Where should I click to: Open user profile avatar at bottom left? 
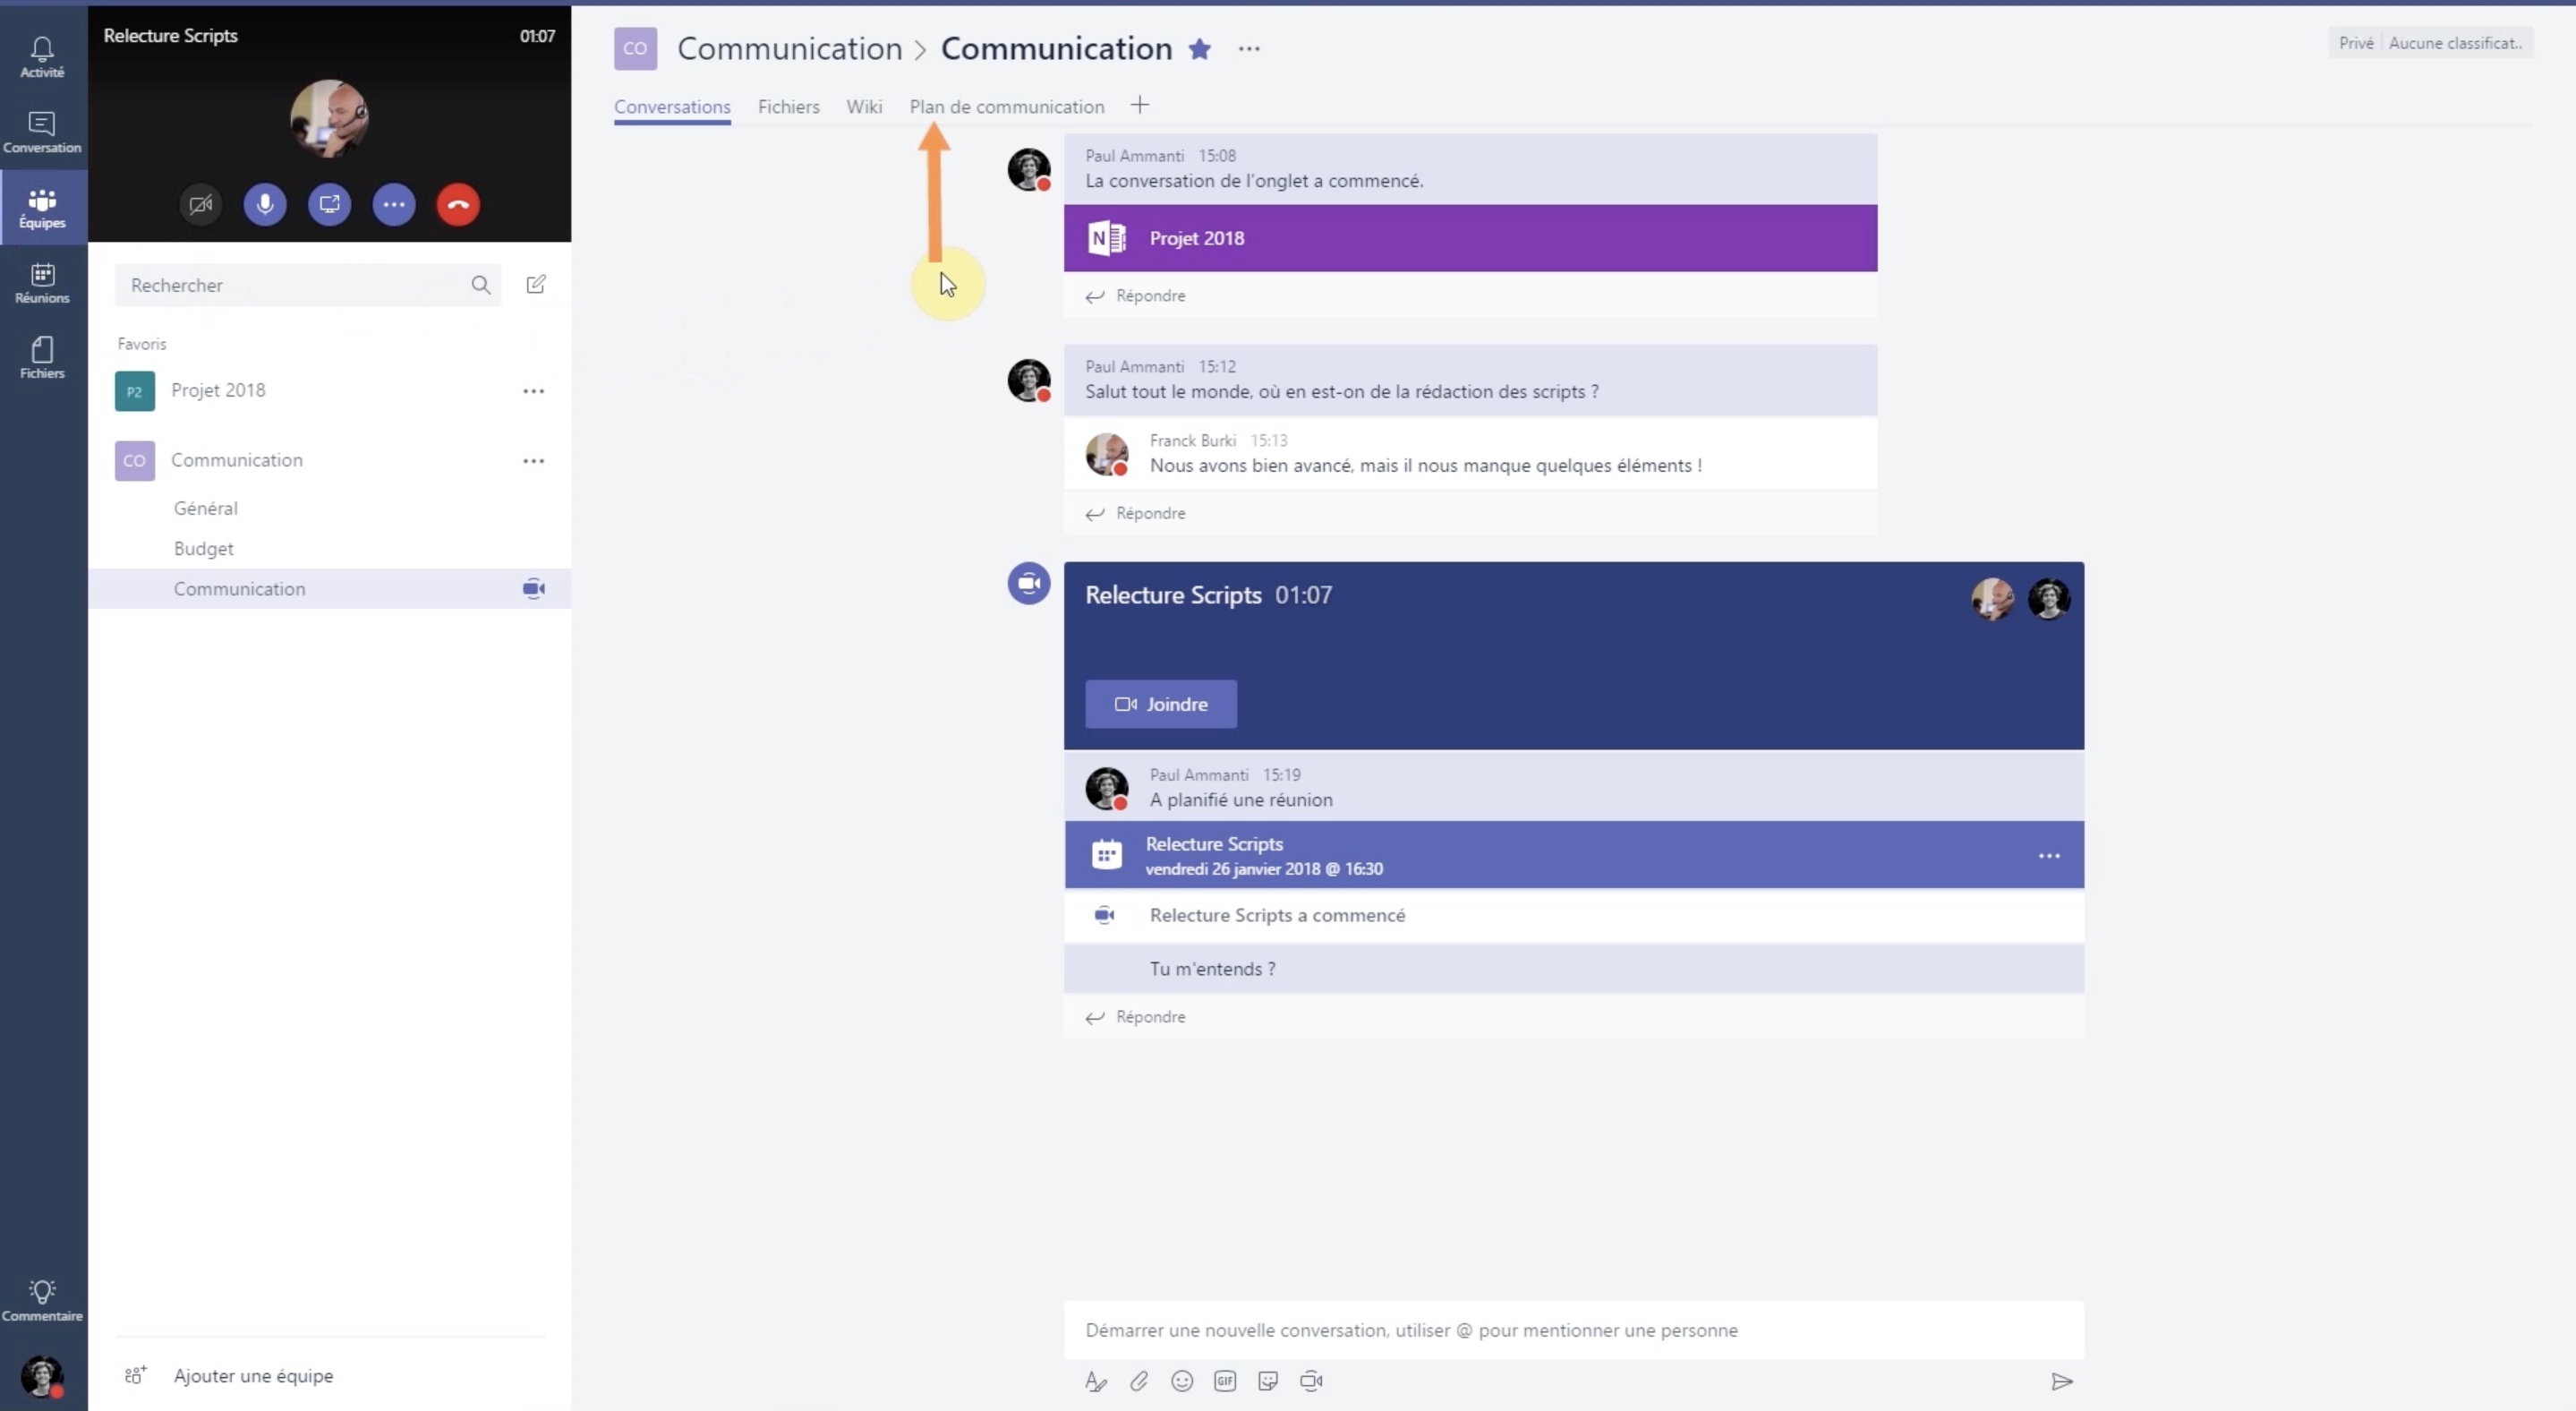(x=42, y=1376)
